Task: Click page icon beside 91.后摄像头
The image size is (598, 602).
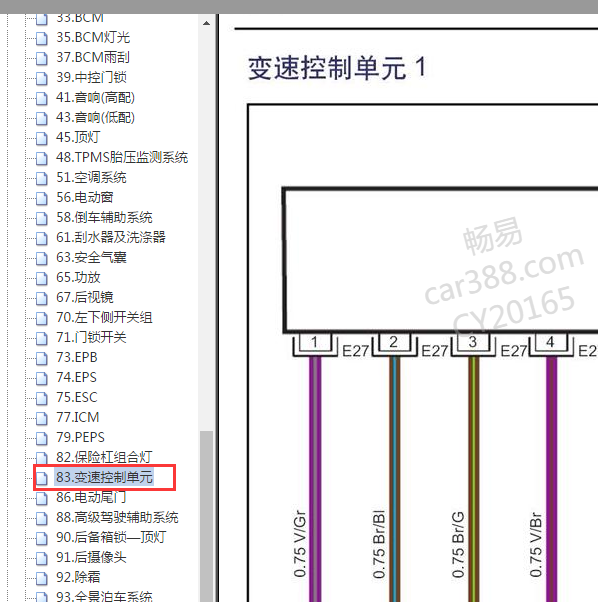Action: (x=41, y=558)
